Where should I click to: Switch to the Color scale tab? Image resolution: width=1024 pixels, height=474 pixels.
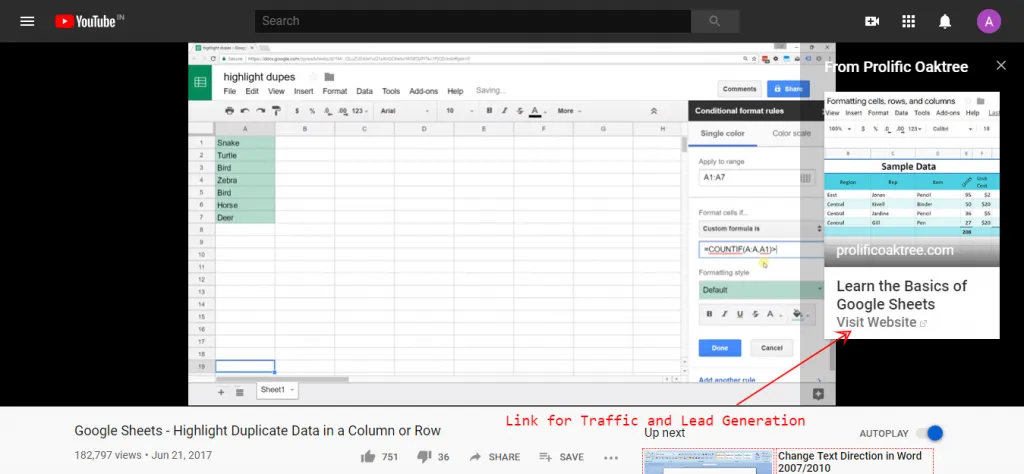click(x=792, y=134)
